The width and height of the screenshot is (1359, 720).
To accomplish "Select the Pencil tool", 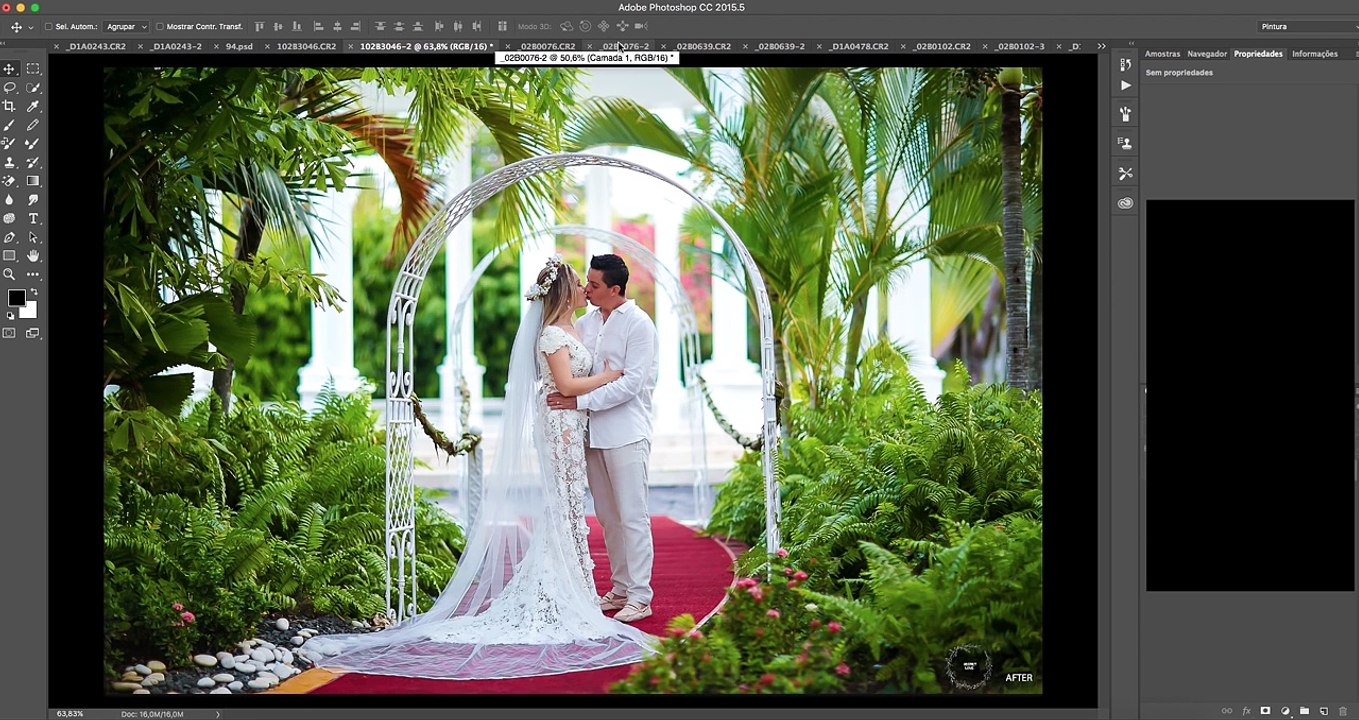I will [33, 125].
